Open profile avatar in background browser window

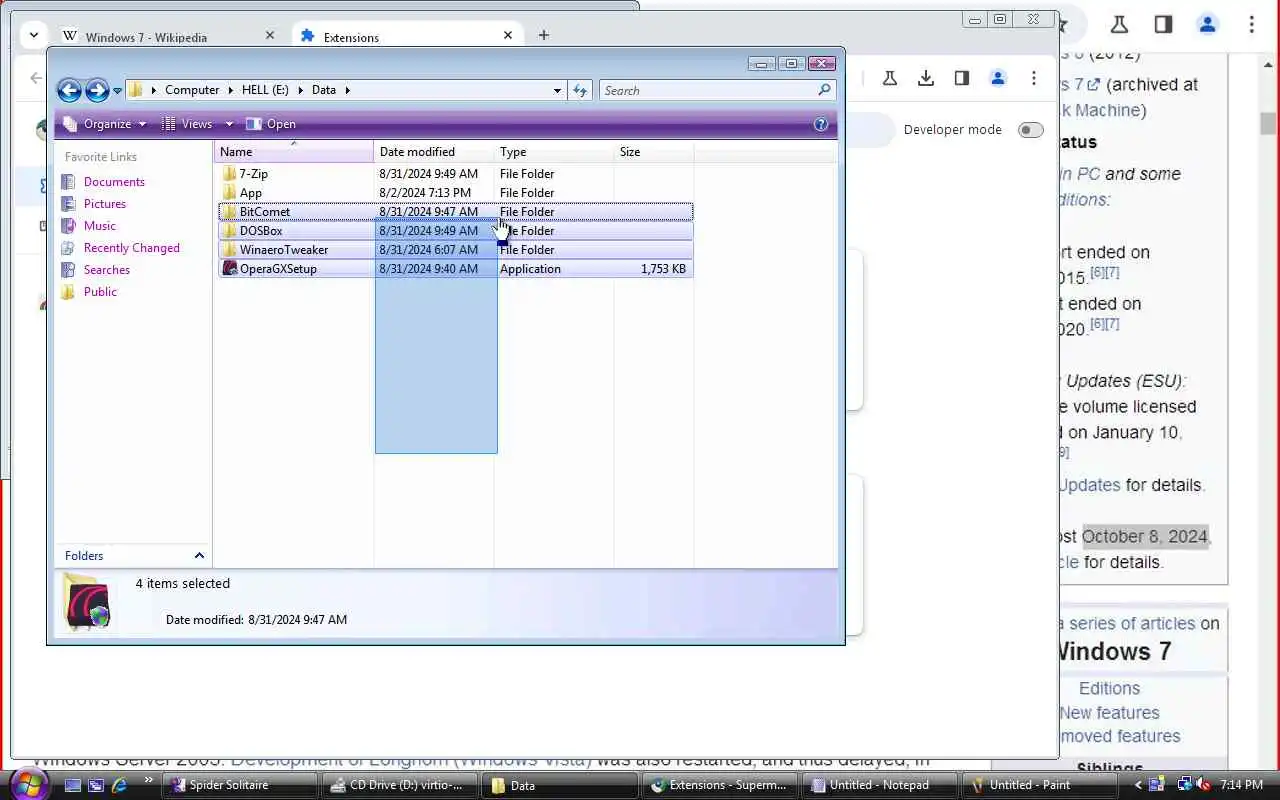click(x=1207, y=25)
